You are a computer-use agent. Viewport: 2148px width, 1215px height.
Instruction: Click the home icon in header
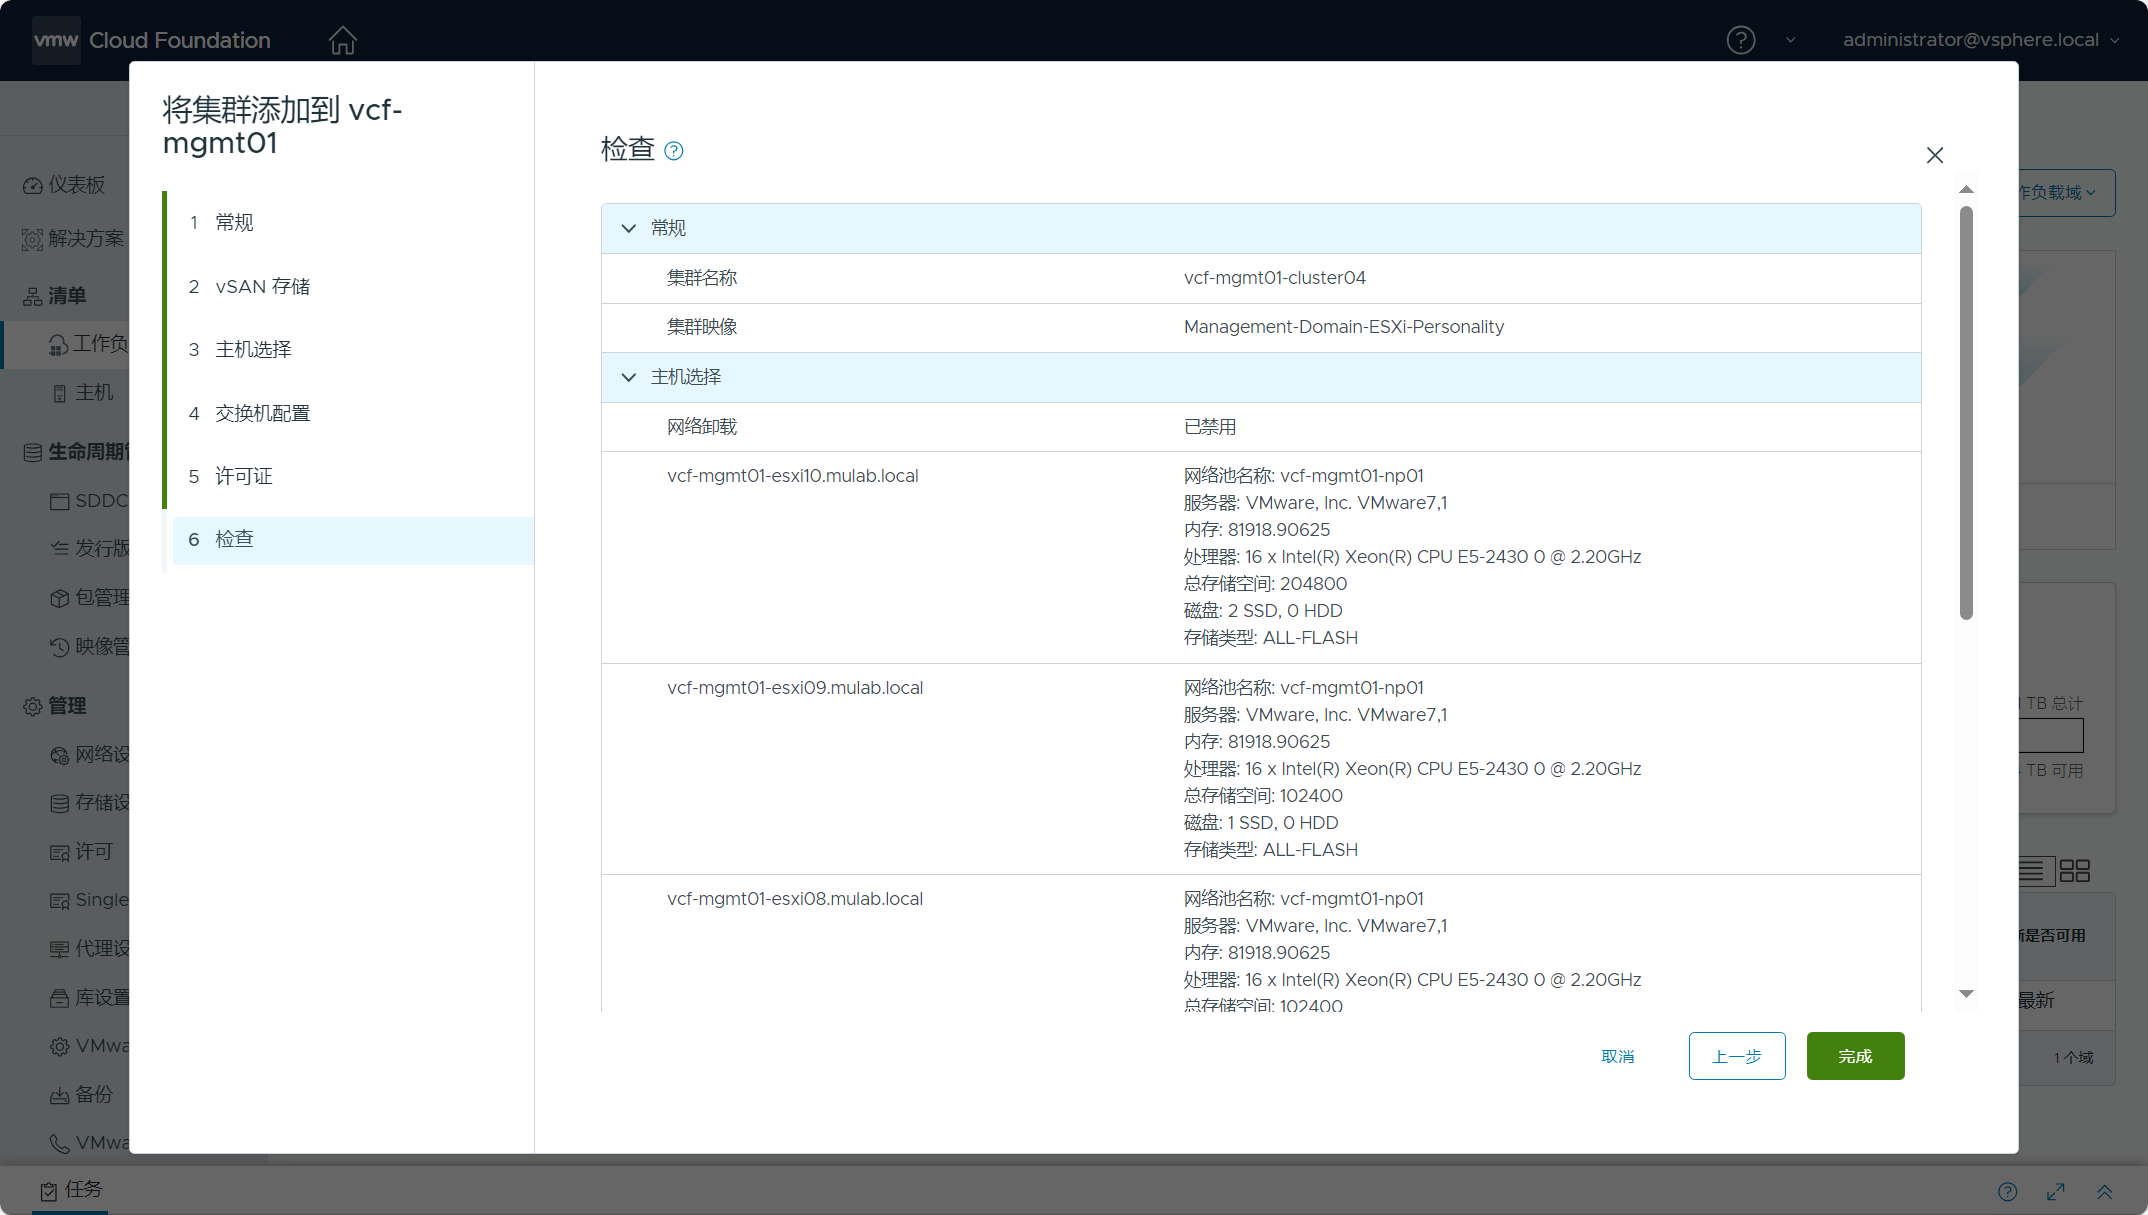[x=343, y=40]
